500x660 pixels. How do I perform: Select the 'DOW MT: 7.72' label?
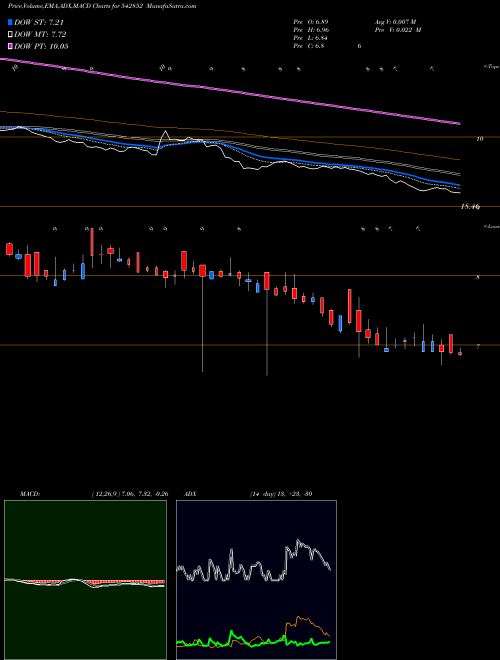pyautogui.click(x=40, y=35)
